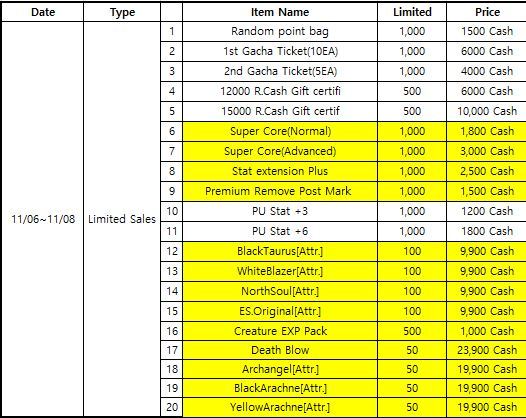Click the Super Core(Advanced) item cell
Viewport: 526px width, 418px height.
280,151
